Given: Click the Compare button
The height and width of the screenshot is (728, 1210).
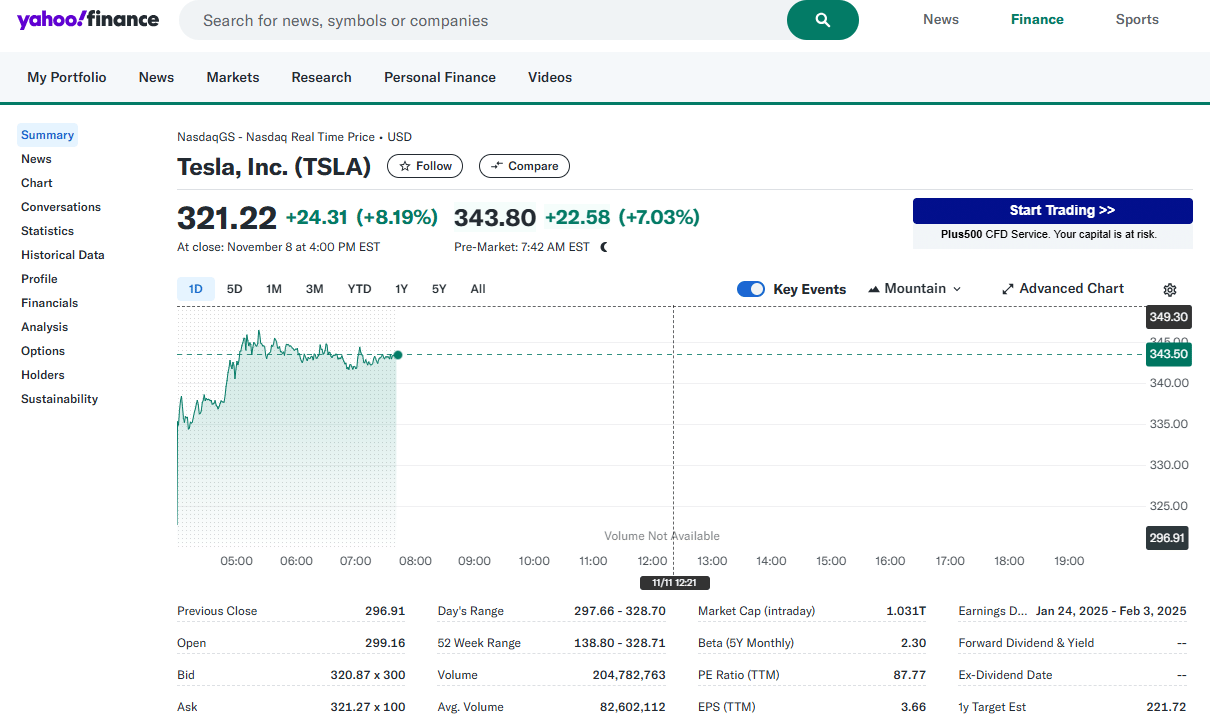Looking at the screenshot, I should [x=524, y=166].
